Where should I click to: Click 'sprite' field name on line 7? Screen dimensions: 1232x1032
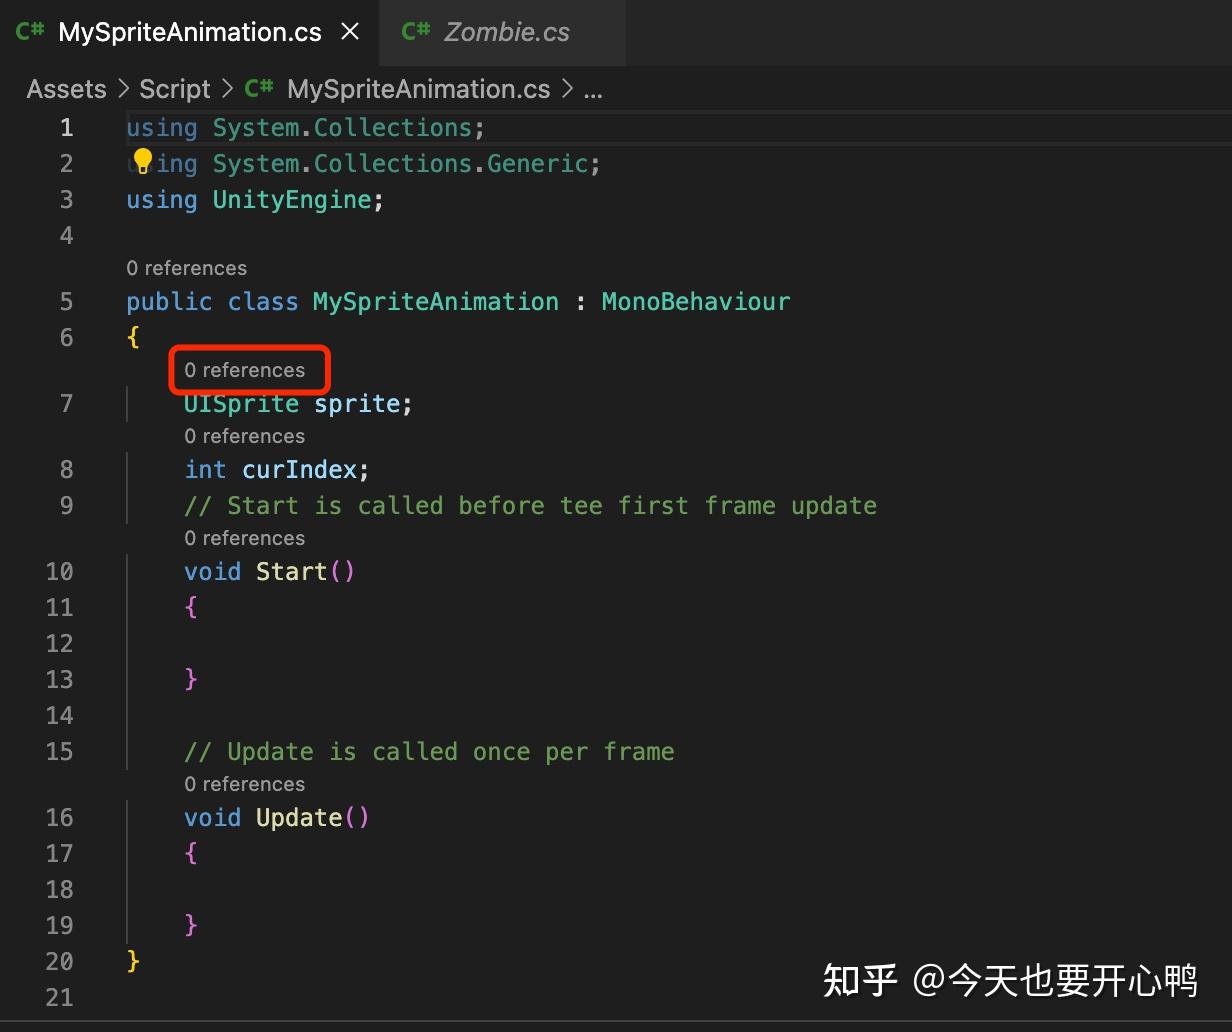[356, 404]
